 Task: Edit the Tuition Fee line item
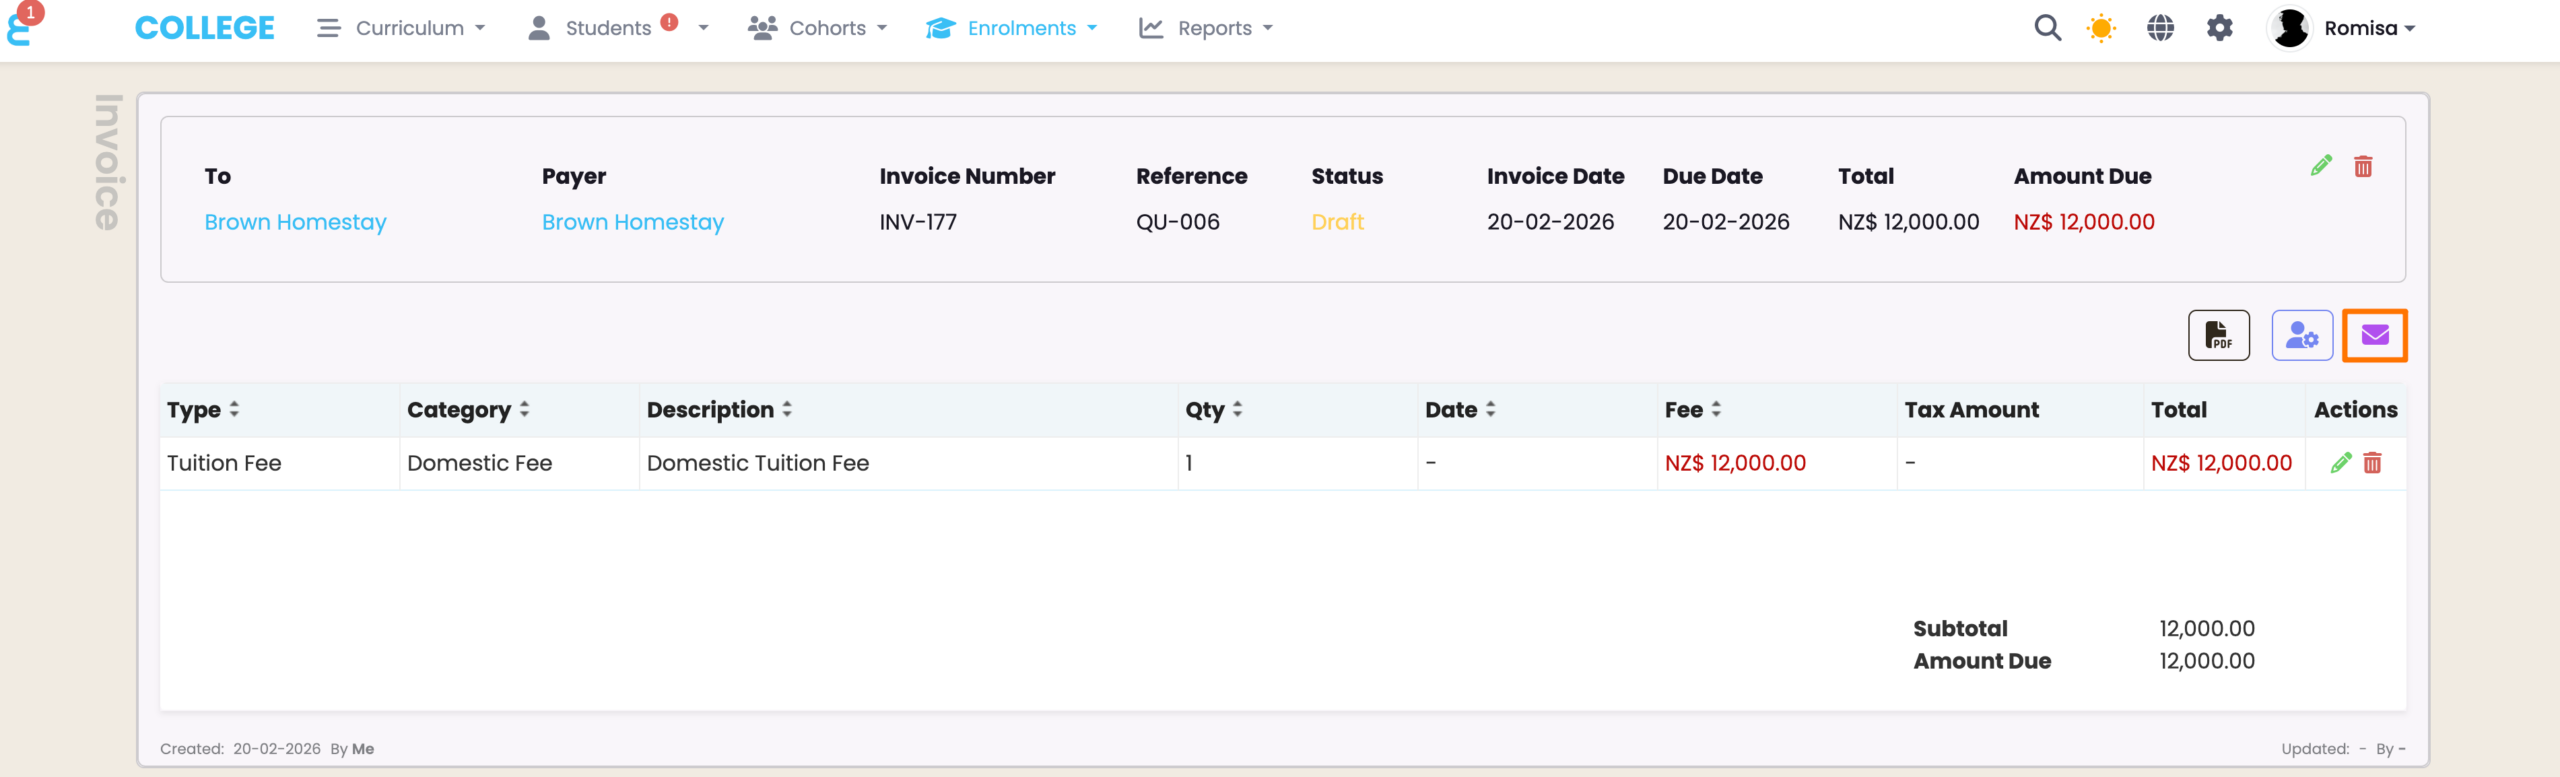[2340, 463]
